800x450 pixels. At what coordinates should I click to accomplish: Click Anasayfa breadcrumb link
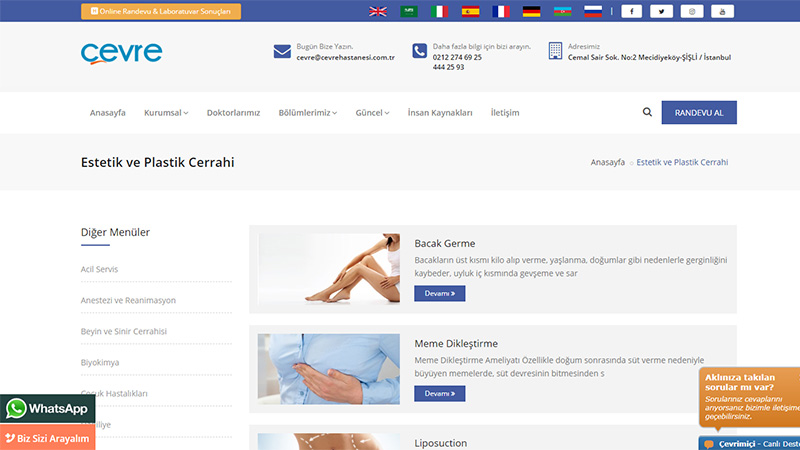[608, 162]
